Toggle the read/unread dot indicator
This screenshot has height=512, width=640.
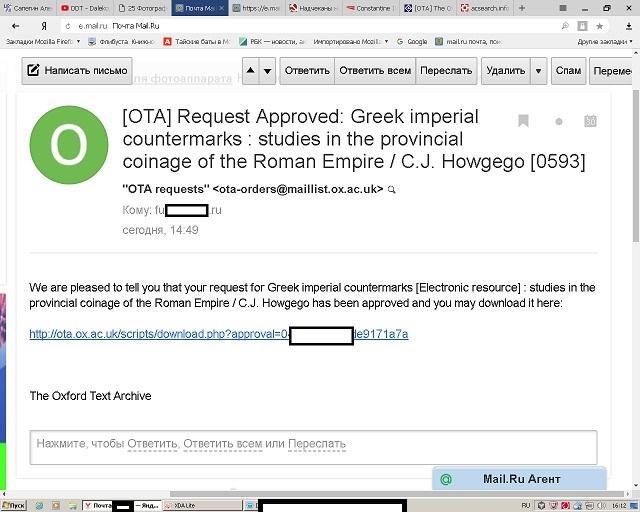point(558,122)
